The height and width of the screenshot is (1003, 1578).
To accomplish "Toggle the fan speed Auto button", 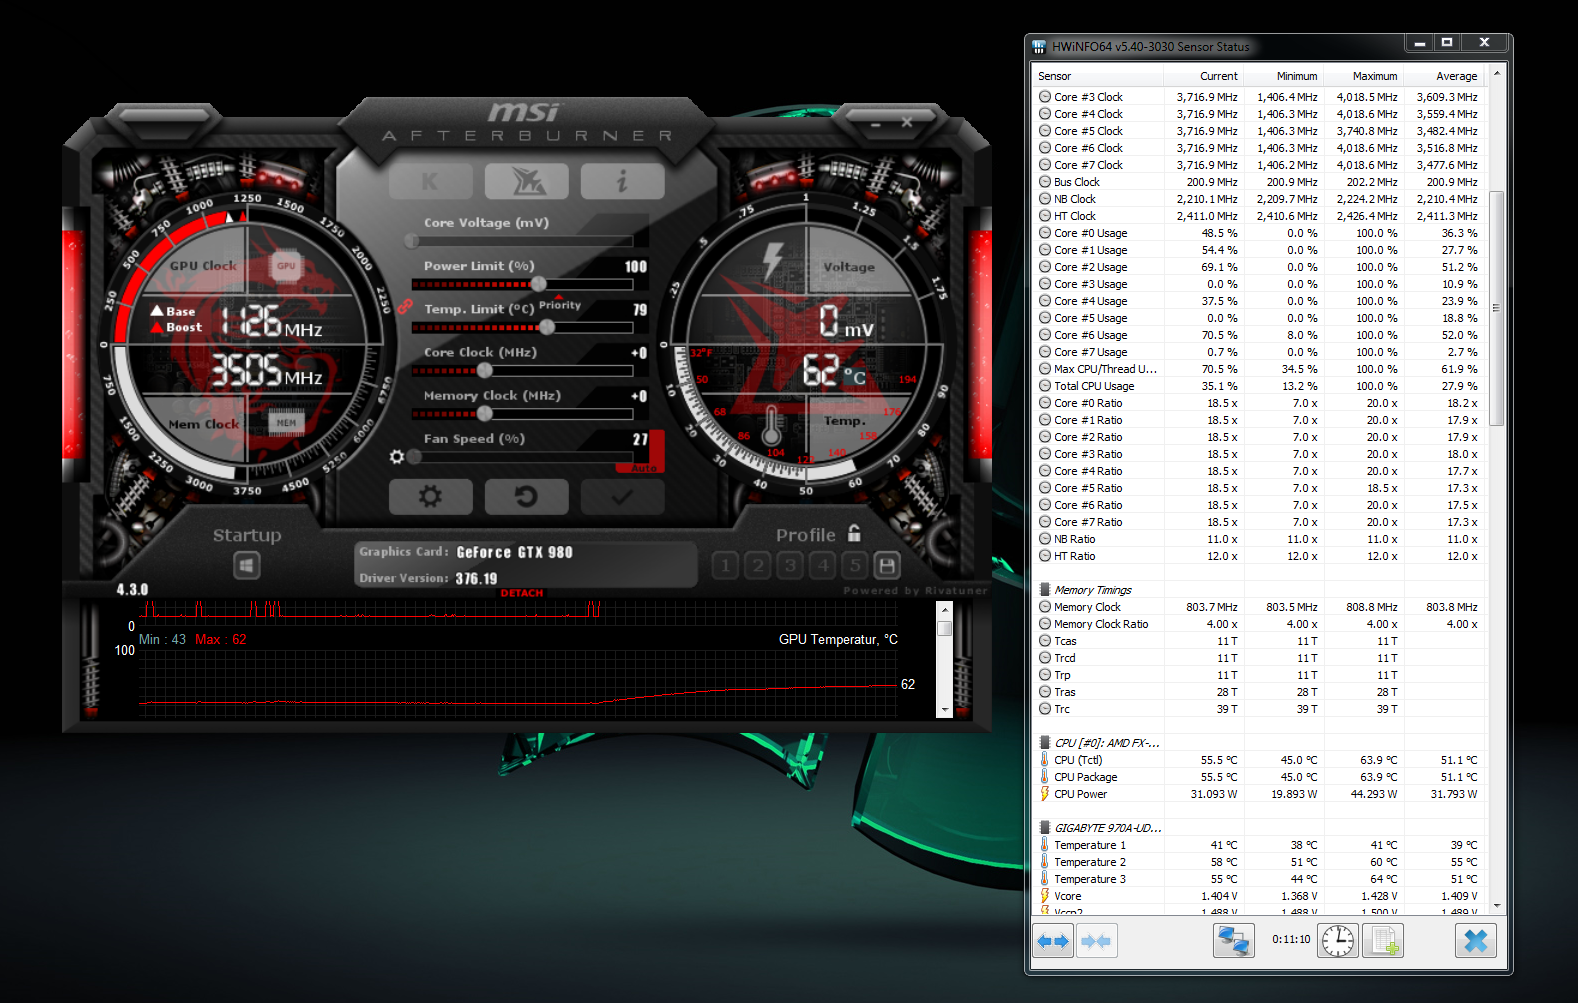I will pyautogui.click(x=644, y=468).
